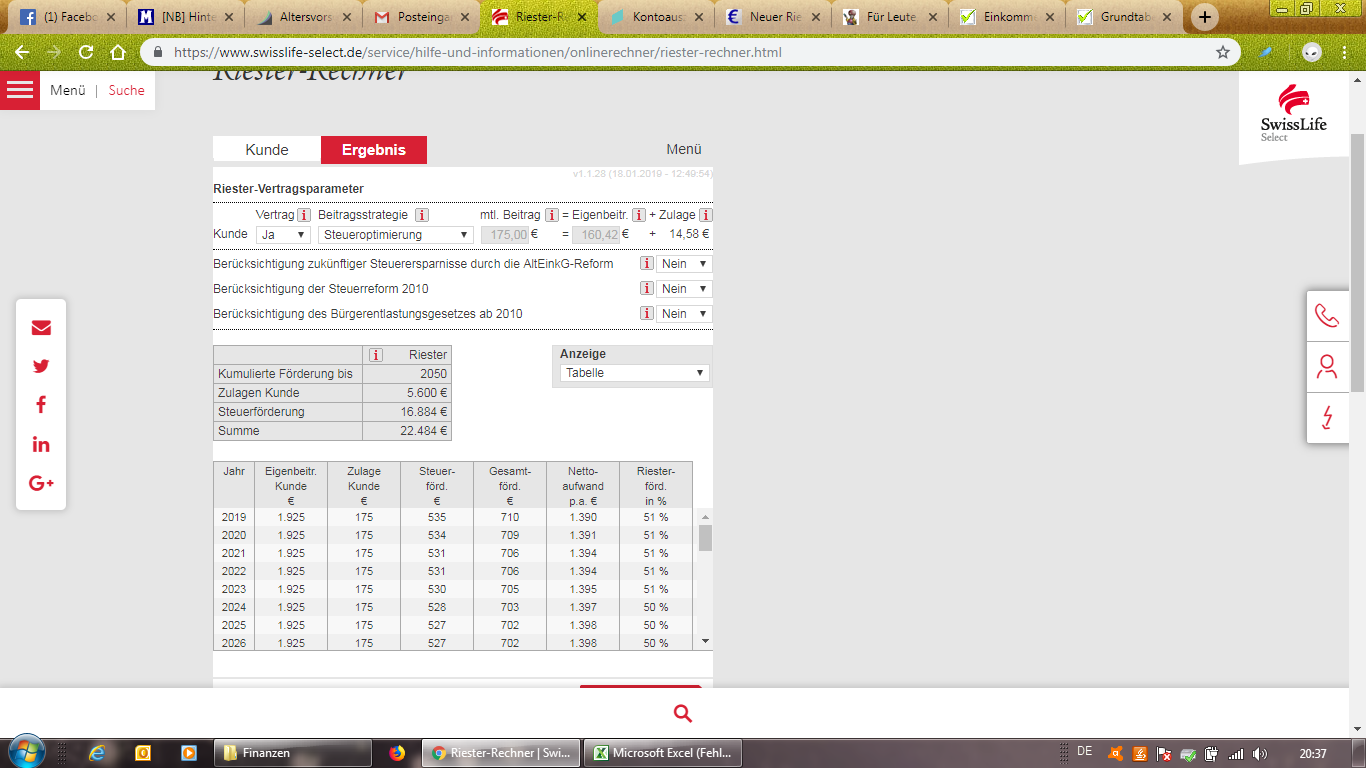This screenshot has height=768, width=1366.
Task: Click the mtl. Beitrag 175,00 field
Action: 505,234
